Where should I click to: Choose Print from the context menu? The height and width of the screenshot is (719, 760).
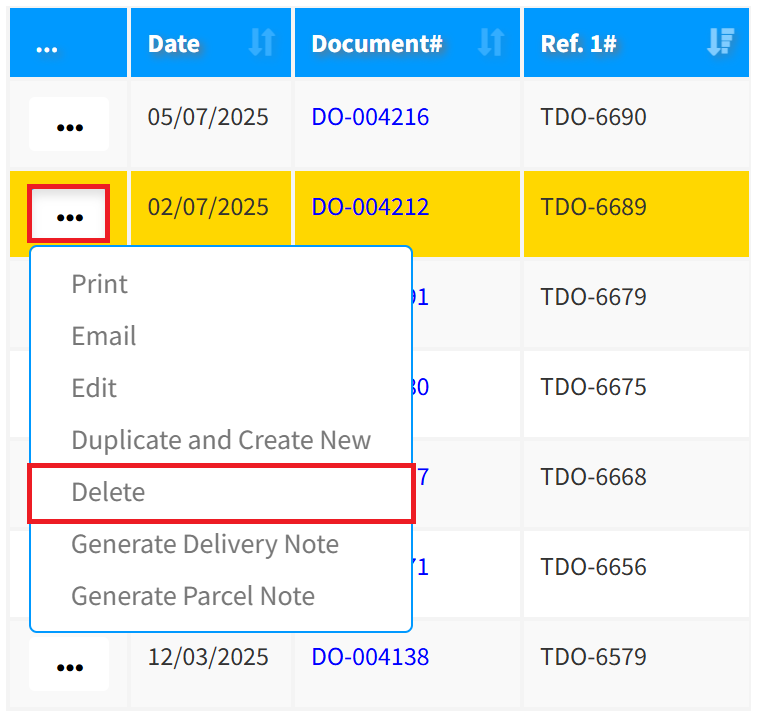[x=100, y=284]
